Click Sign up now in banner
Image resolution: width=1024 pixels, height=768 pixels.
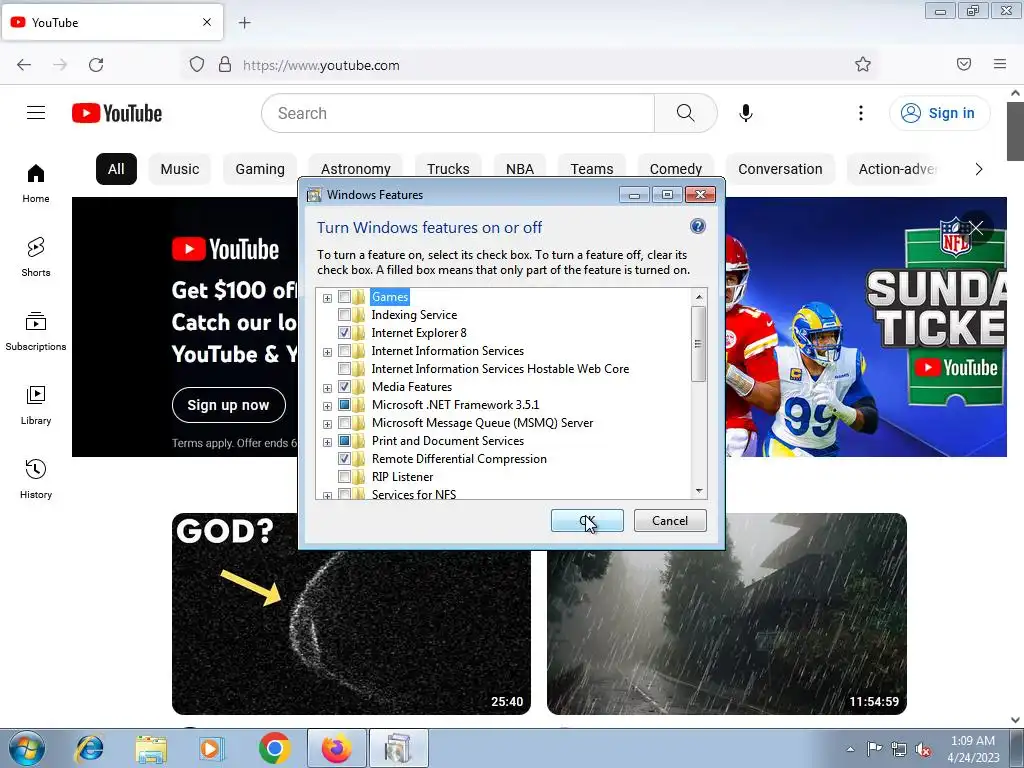pyautogui.click(x=229, y=405)
